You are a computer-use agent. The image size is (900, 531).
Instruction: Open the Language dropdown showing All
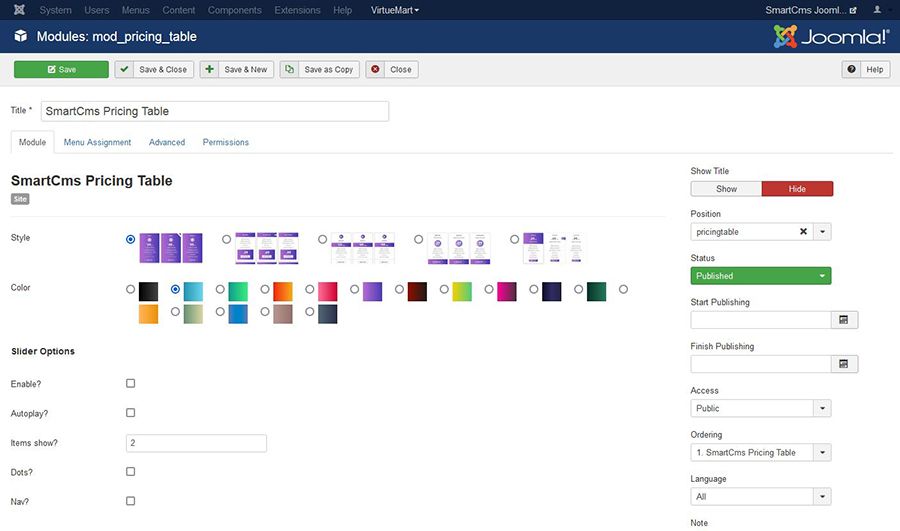pyautogui.click(x=761, y=497)
